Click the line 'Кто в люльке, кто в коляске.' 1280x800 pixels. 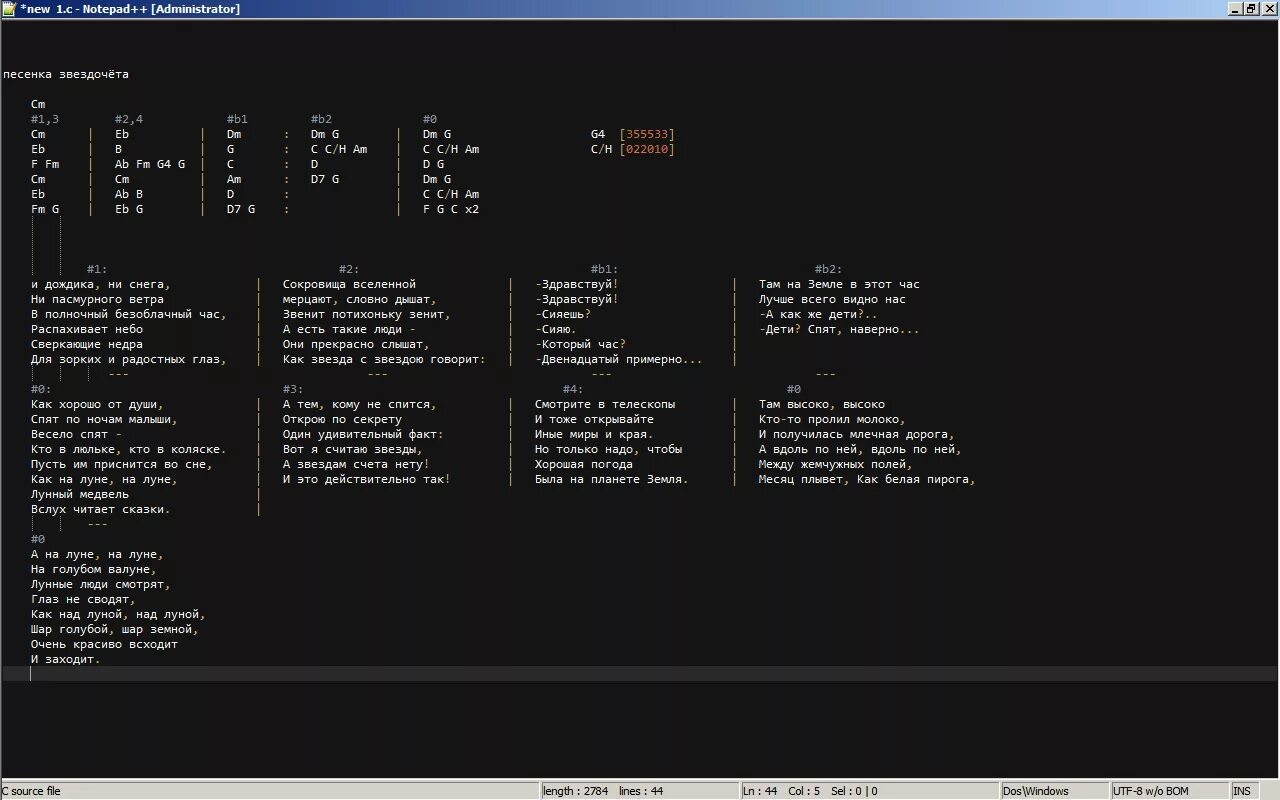click(x=129, y=449)
